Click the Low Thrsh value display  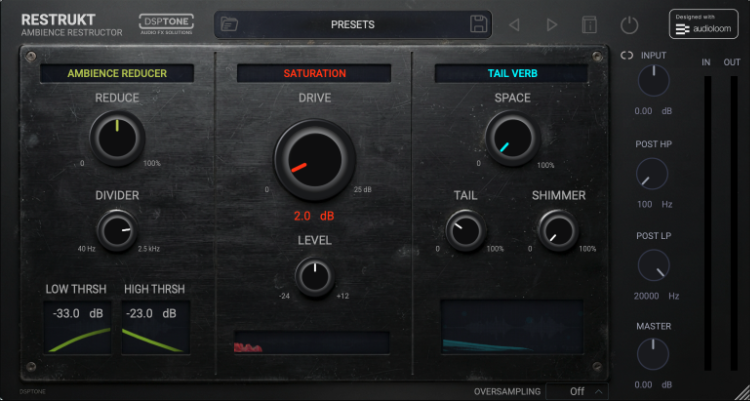click(78, 313)
